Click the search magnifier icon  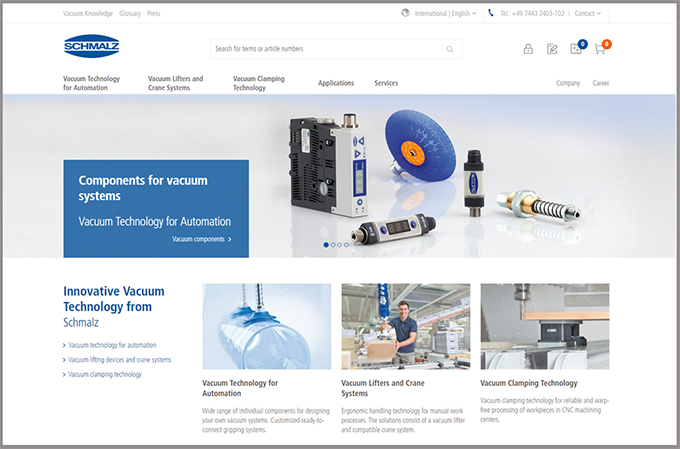(x=450, y=49)
